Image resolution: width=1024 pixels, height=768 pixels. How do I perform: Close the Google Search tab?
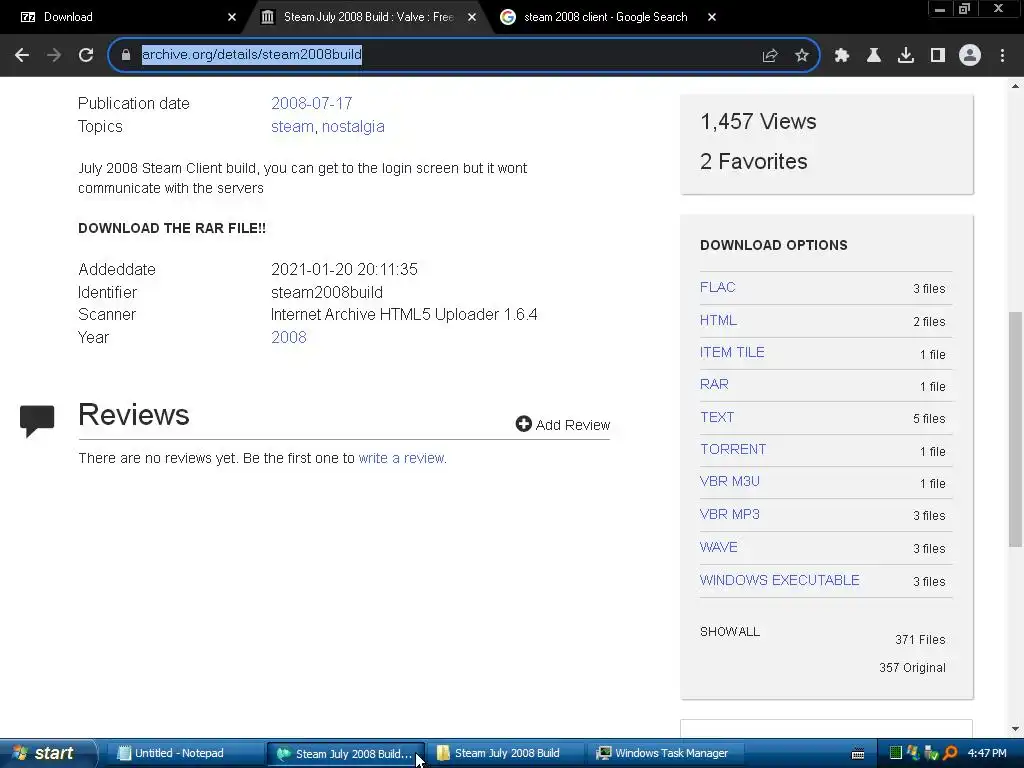coord(712,17)
